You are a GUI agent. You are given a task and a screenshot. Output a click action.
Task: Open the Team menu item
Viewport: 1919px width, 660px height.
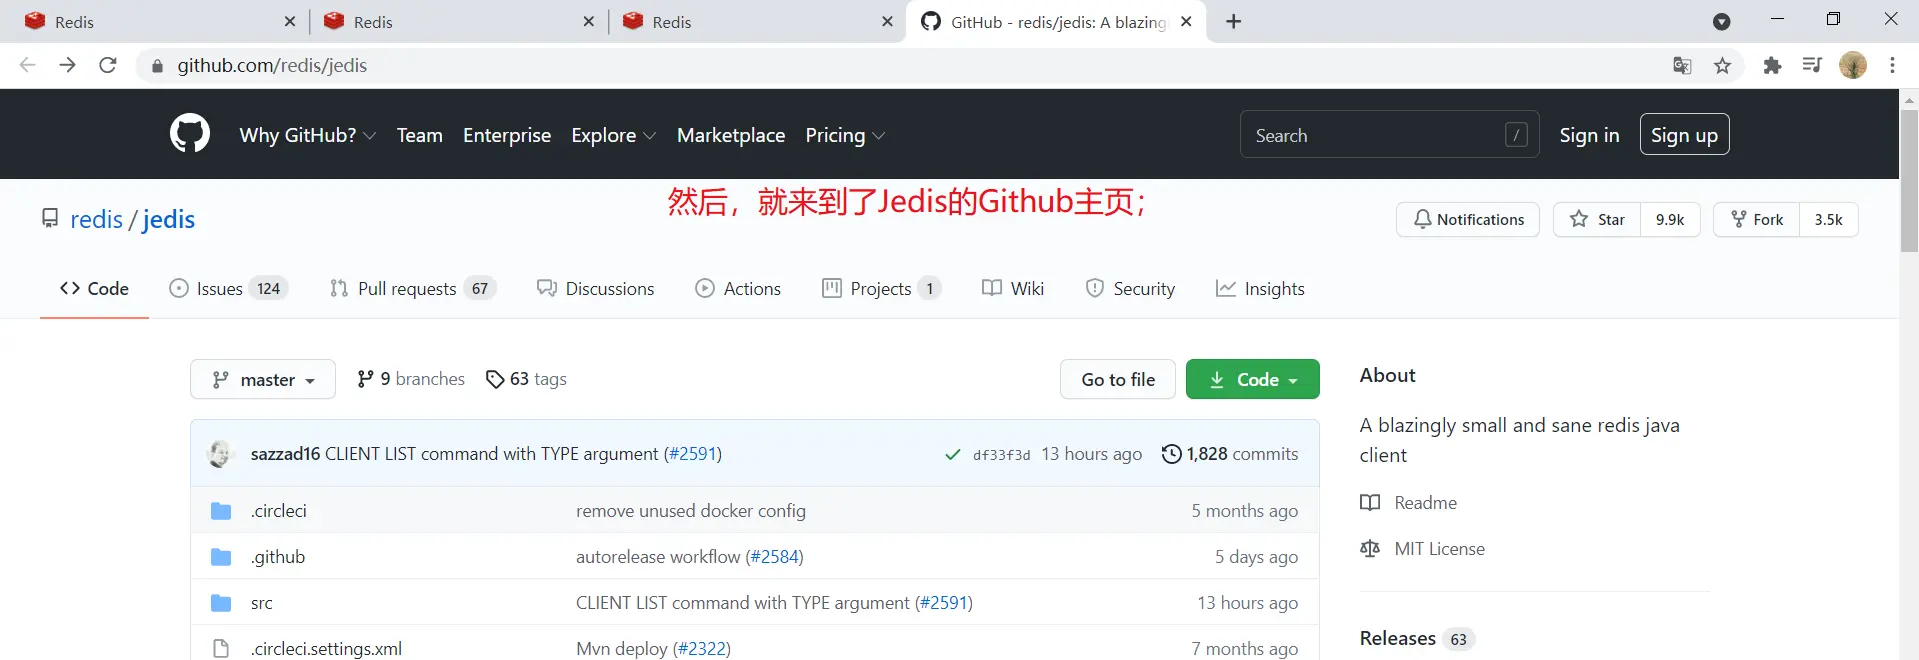419,135
